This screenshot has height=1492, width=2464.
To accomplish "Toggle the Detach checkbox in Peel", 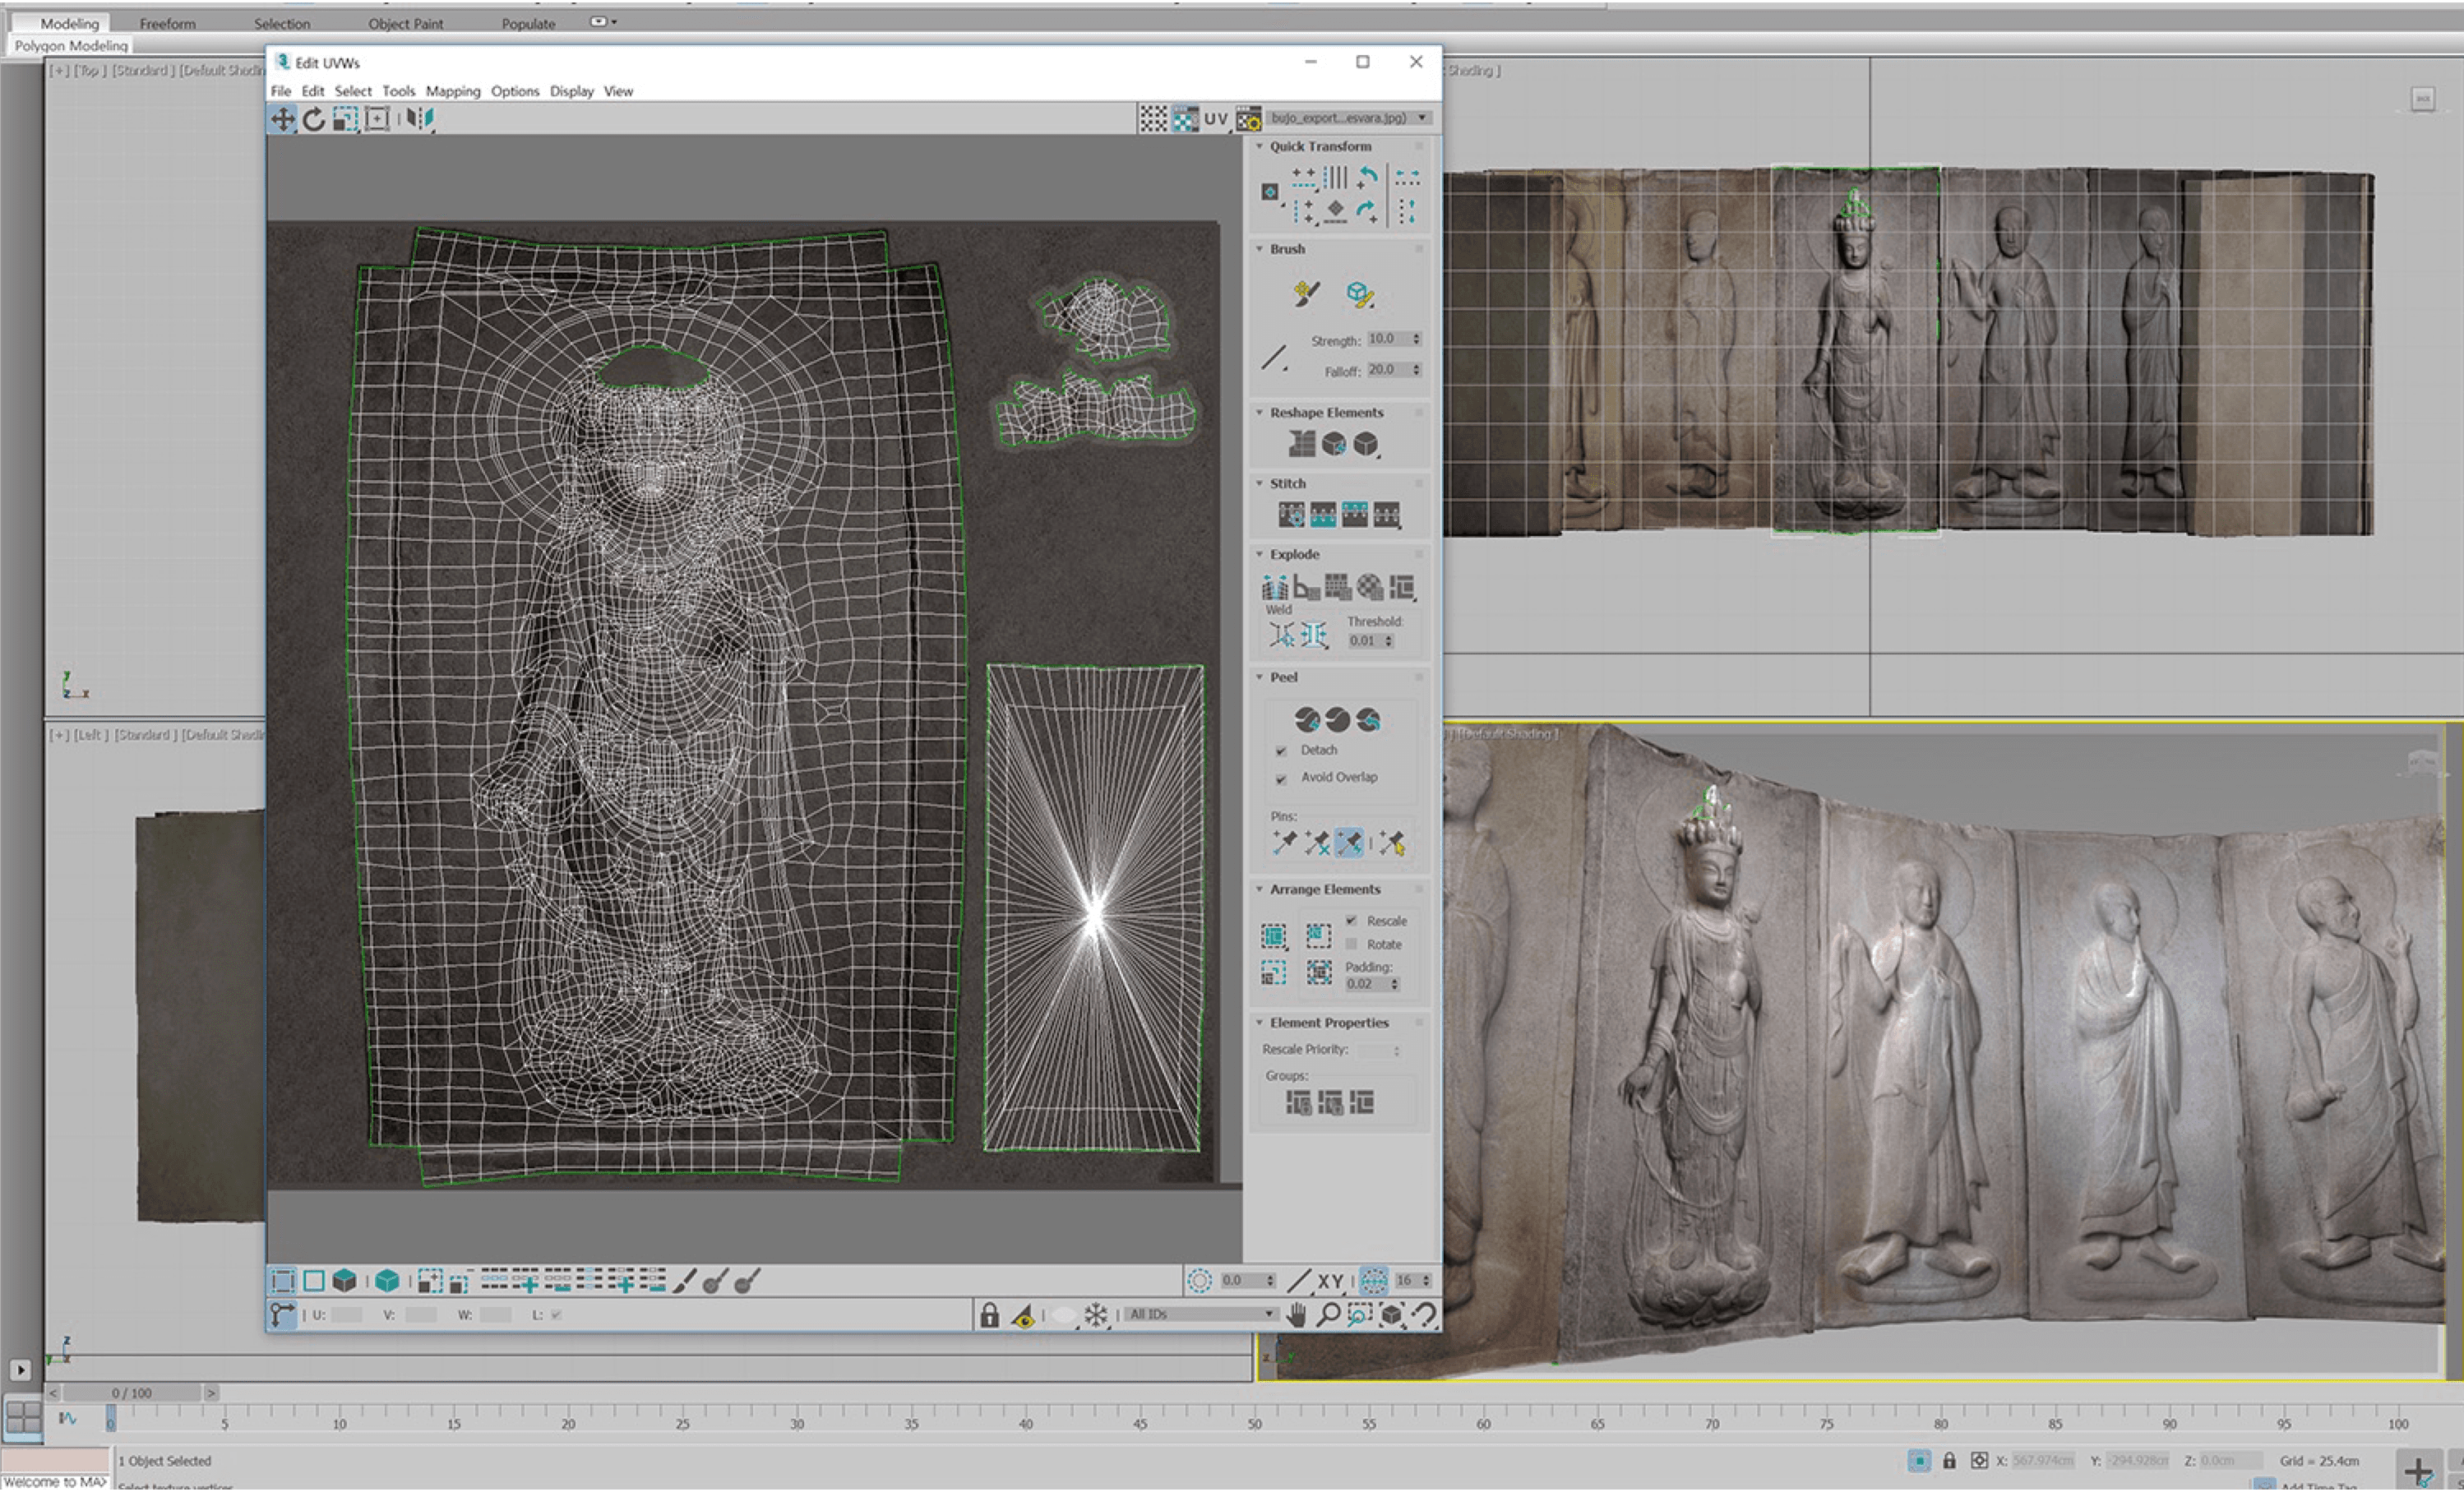I will (x=1281, y=751).
